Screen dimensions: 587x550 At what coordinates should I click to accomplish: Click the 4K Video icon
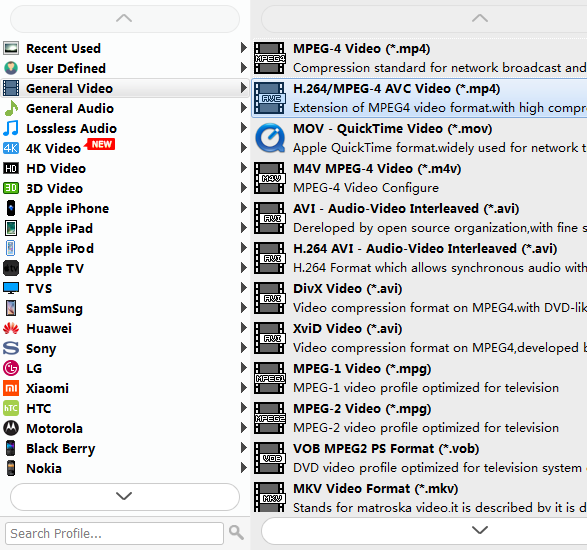pyautogui.click(x=11, y=148)
